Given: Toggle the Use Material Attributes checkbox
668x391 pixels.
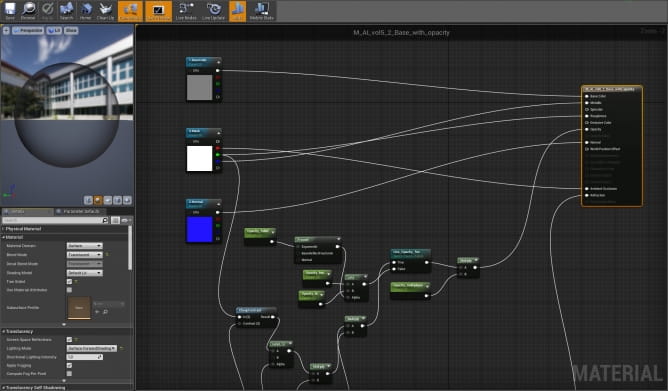Looking at the screenshot, I should tap(69, 290).
